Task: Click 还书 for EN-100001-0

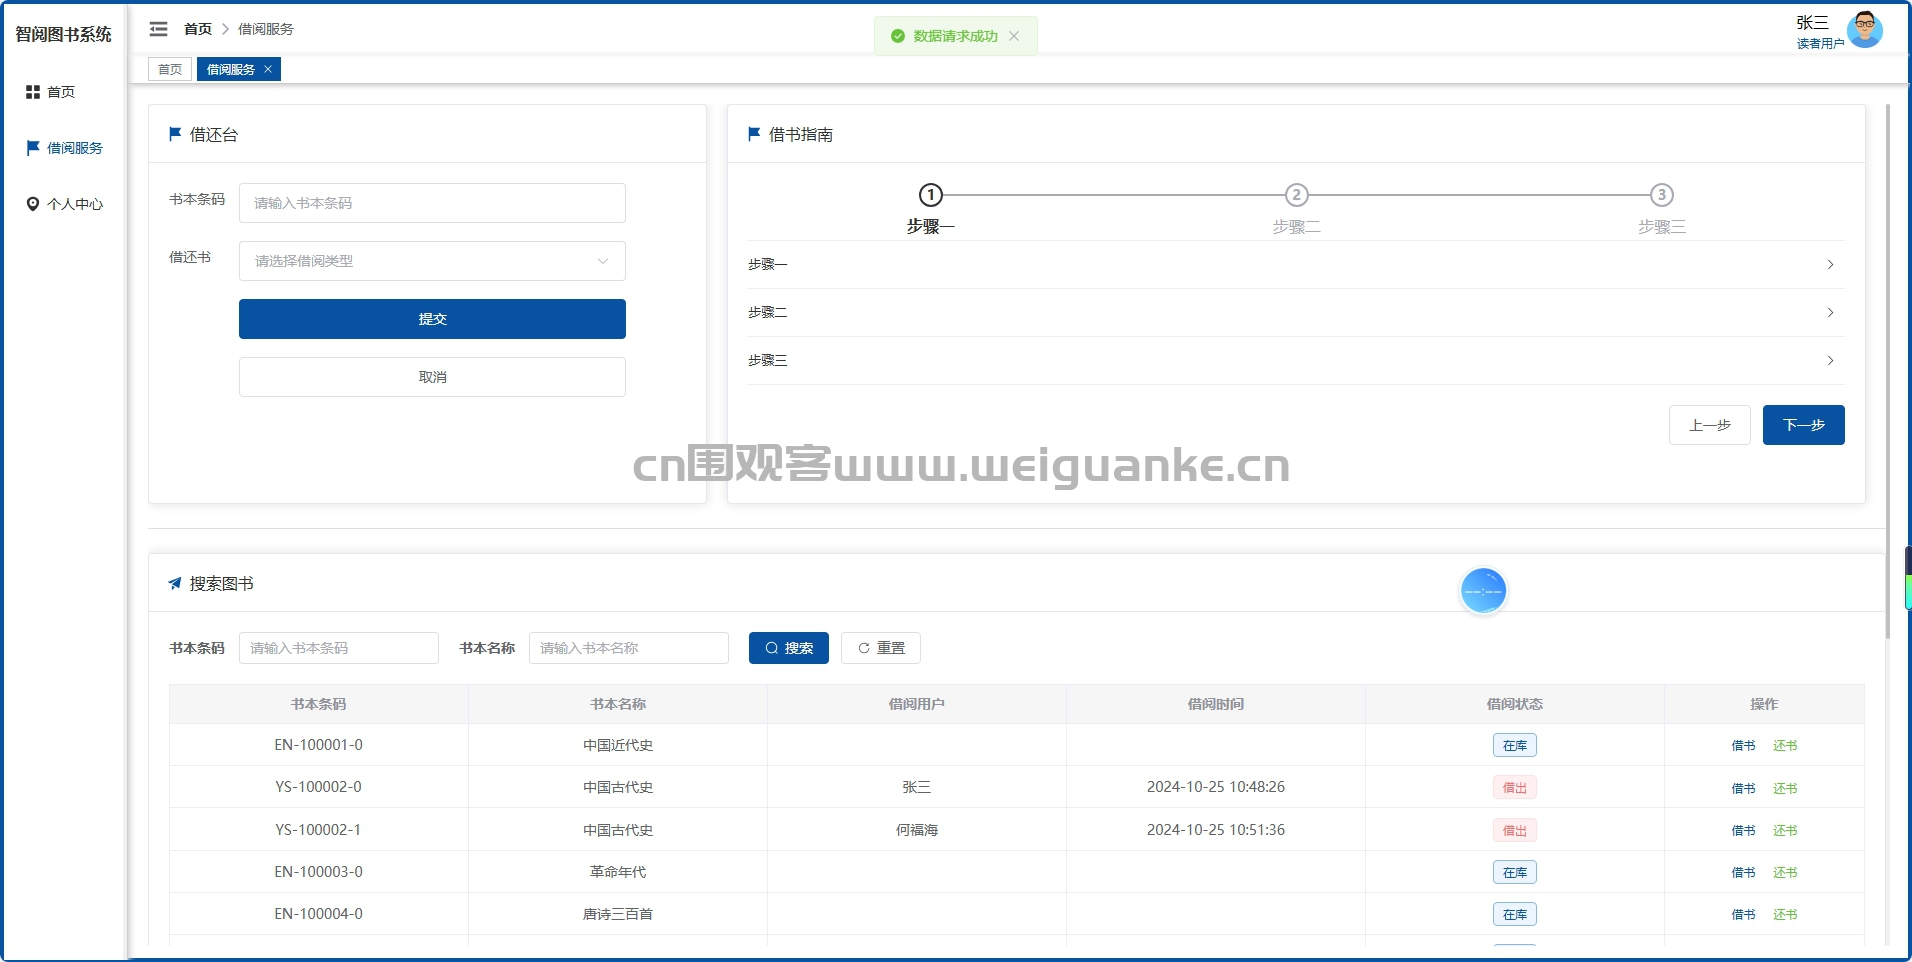Action: (x=1785, y=746)
